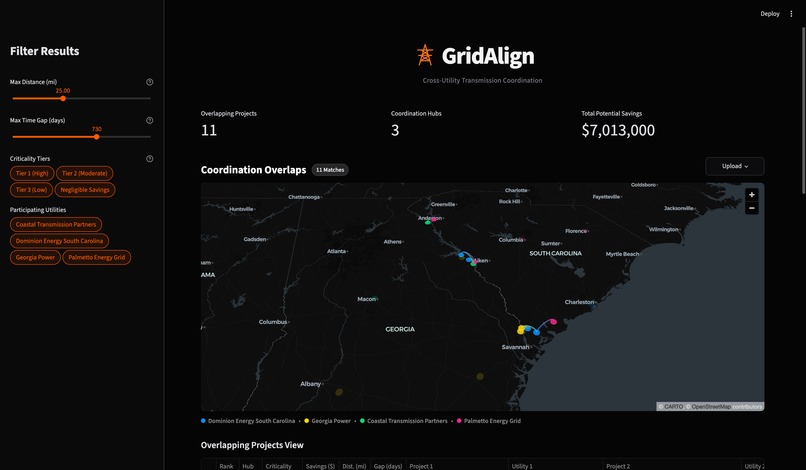Toggle the Georgia Power utility chip
Image resolution: width=806 pixels, height=470 pixels.
(35, 257)
